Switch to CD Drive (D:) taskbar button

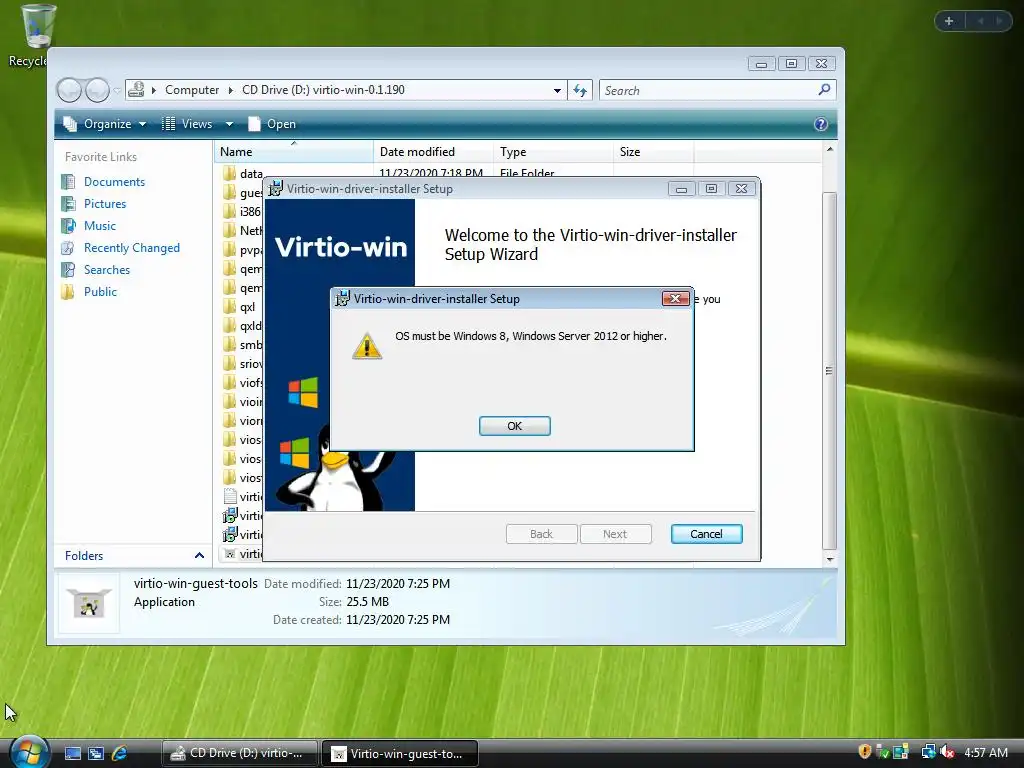(x=240, y=753)
